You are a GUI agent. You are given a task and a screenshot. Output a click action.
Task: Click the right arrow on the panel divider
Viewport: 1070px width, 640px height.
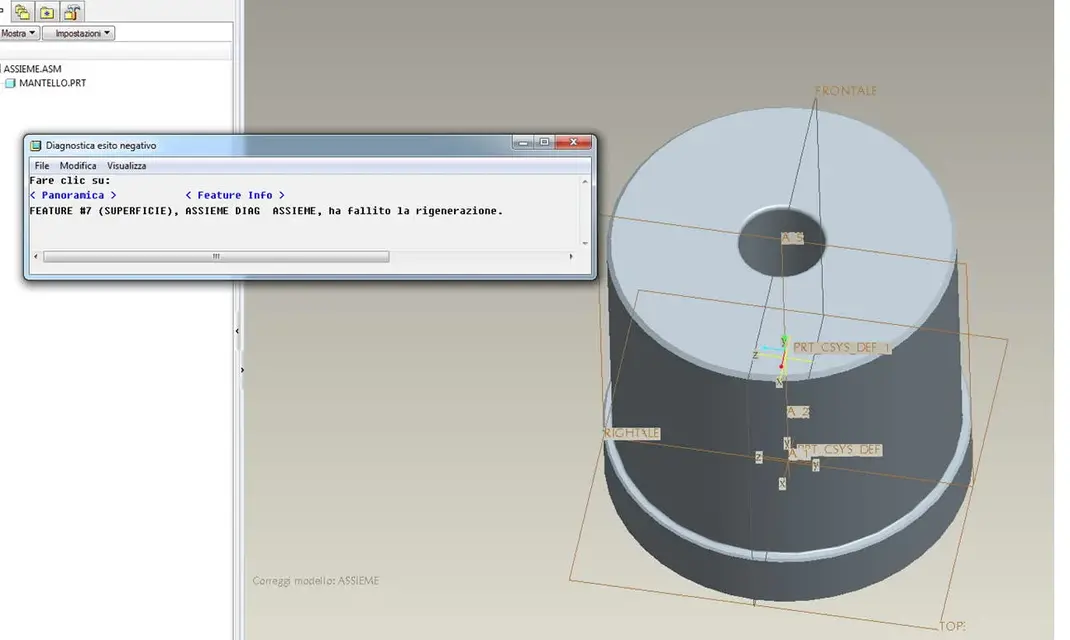[x=242, y=370]
